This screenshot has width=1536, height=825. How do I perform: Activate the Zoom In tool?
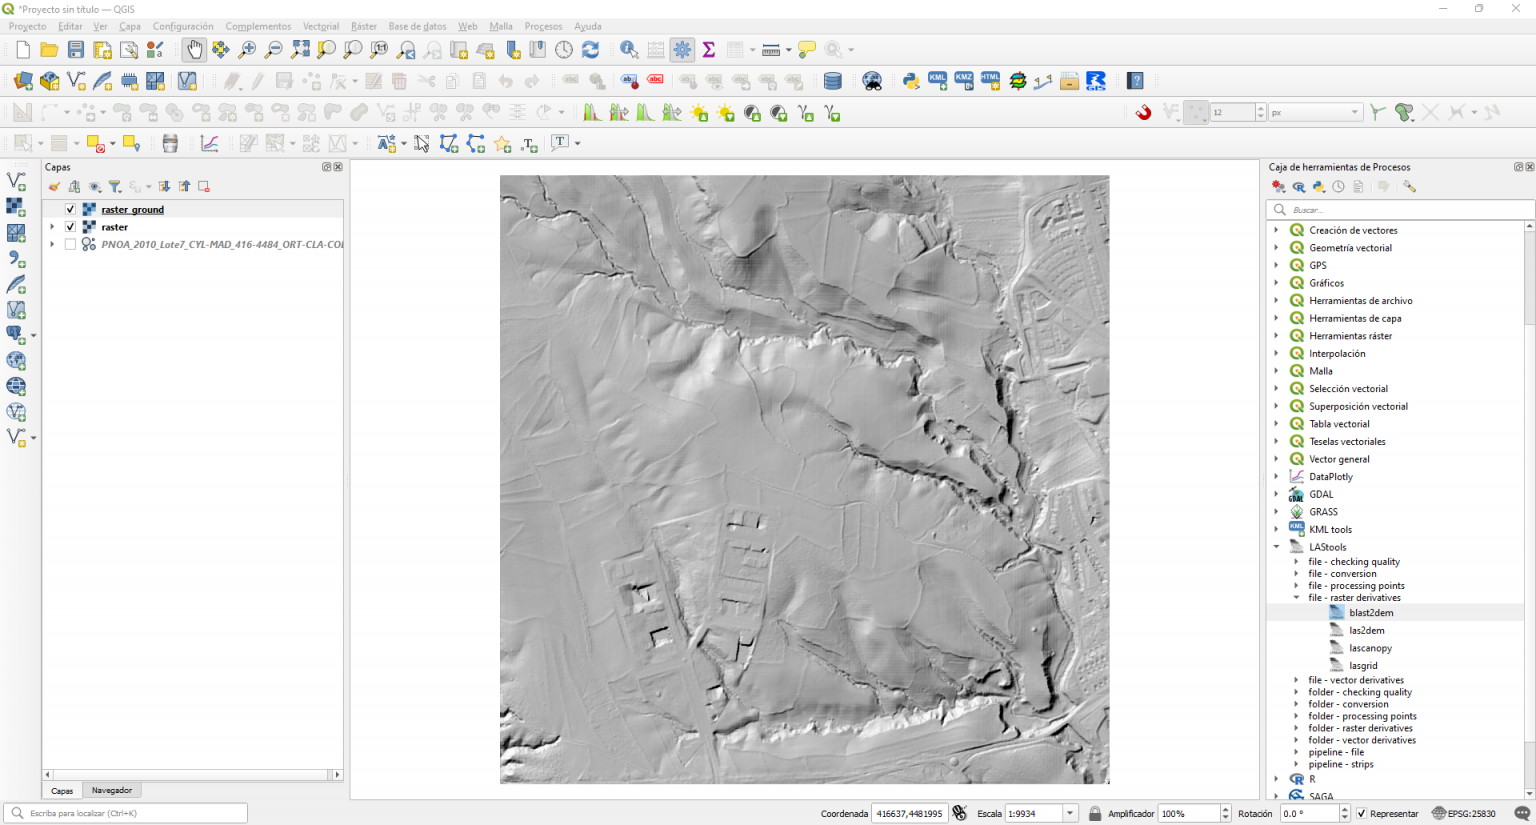pos(247,49)
